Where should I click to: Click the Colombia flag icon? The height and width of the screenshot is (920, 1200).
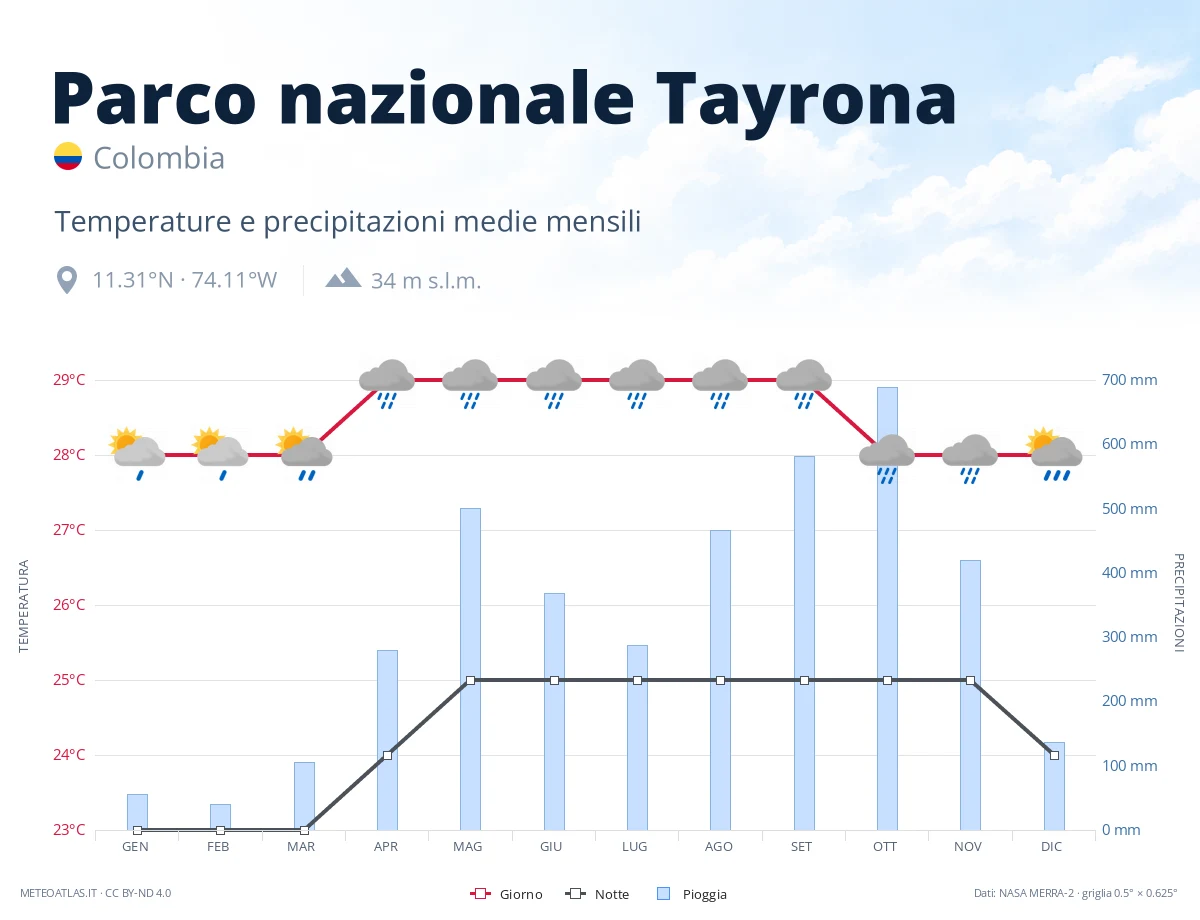click(x=68, y=156)
